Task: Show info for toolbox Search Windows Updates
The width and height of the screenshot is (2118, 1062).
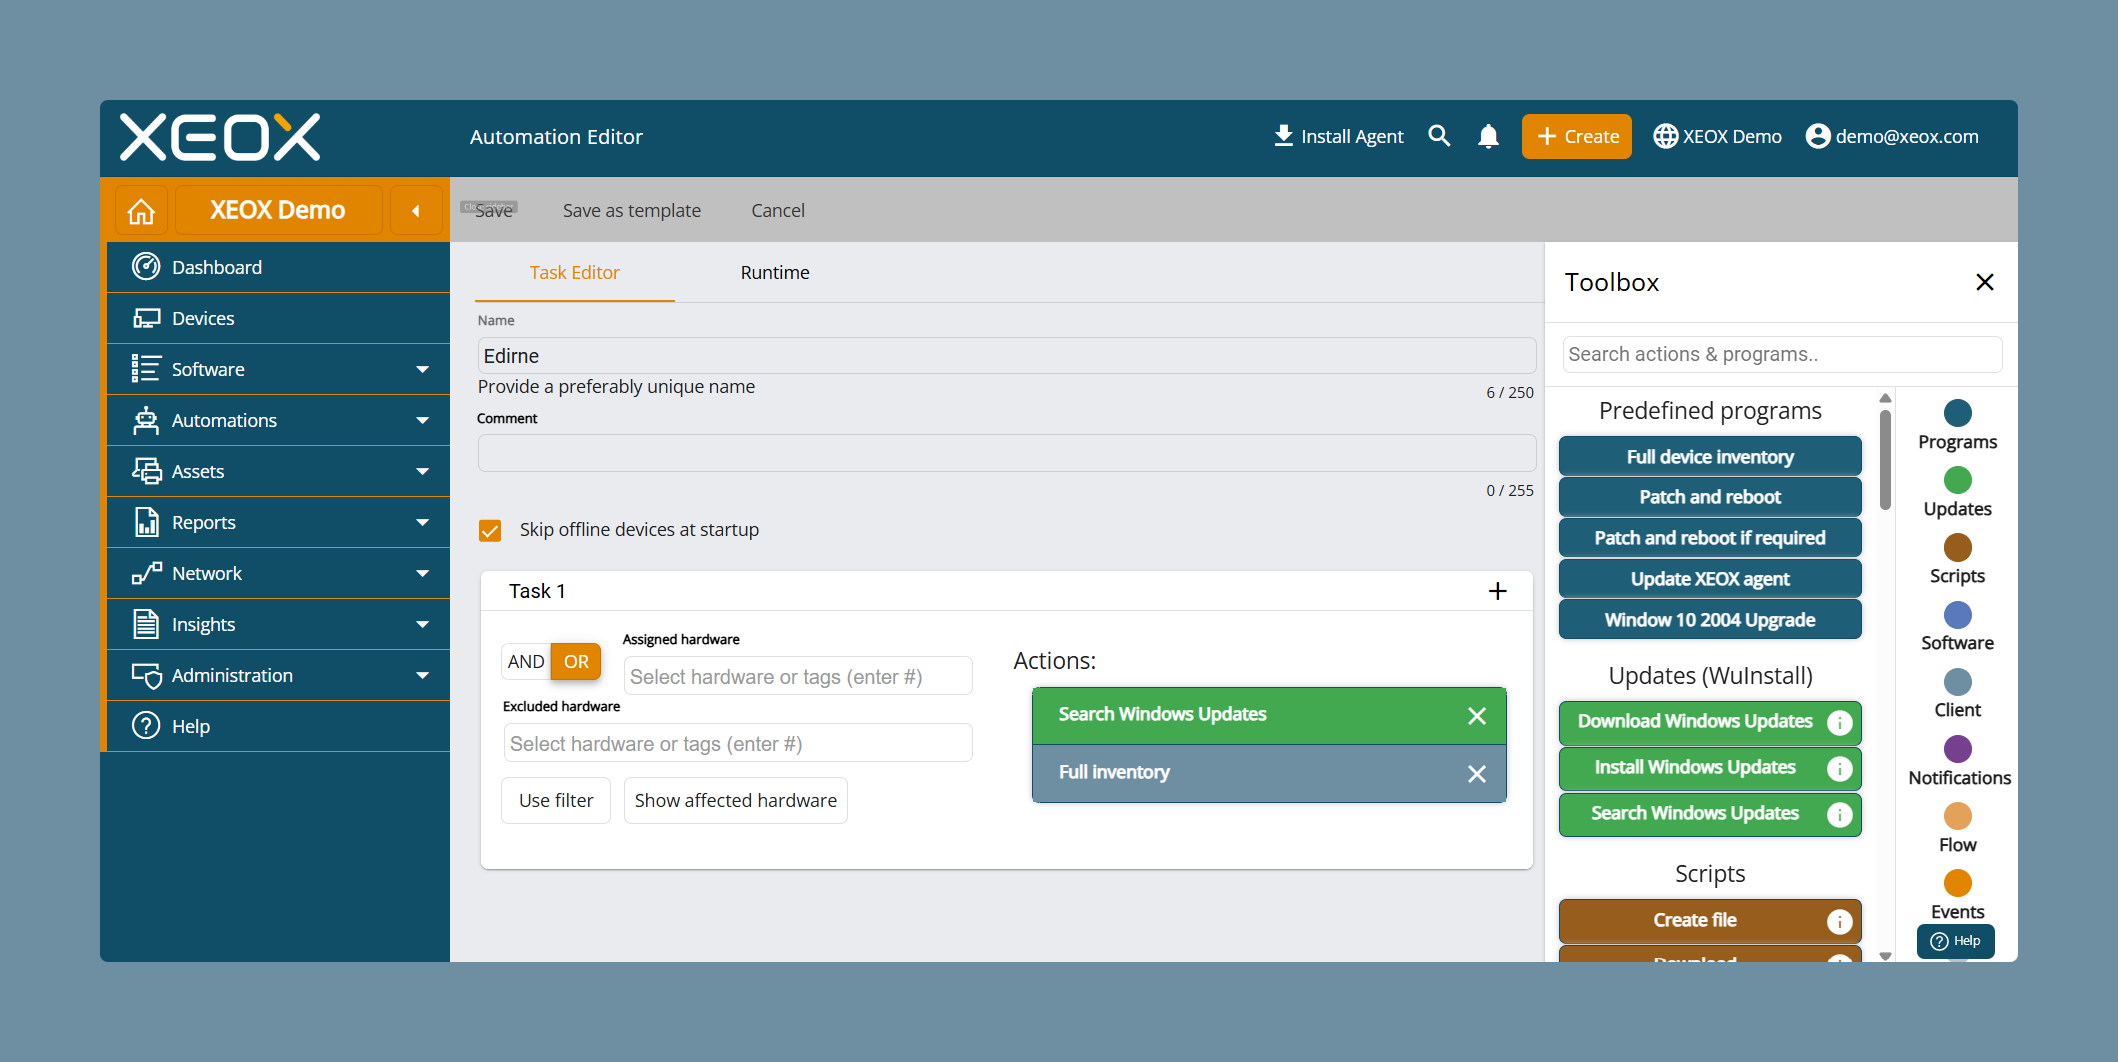Action: tap(1839, 814)
